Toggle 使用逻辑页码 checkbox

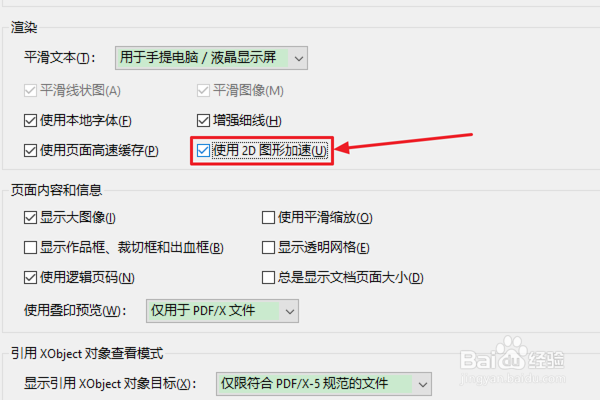tap(30, 277)
